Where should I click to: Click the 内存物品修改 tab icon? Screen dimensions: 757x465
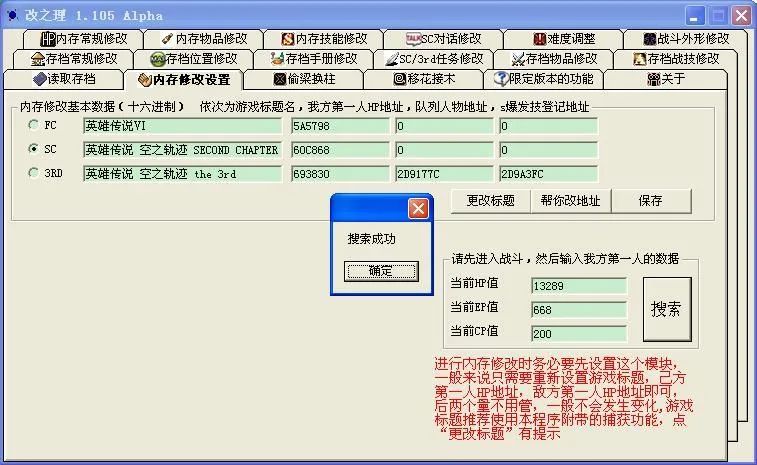point(168,39)
